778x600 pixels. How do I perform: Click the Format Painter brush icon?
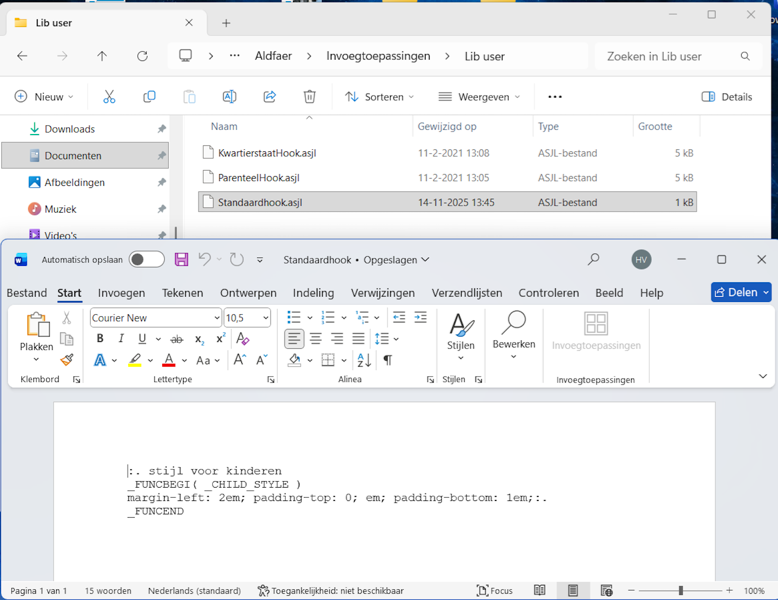67,360
